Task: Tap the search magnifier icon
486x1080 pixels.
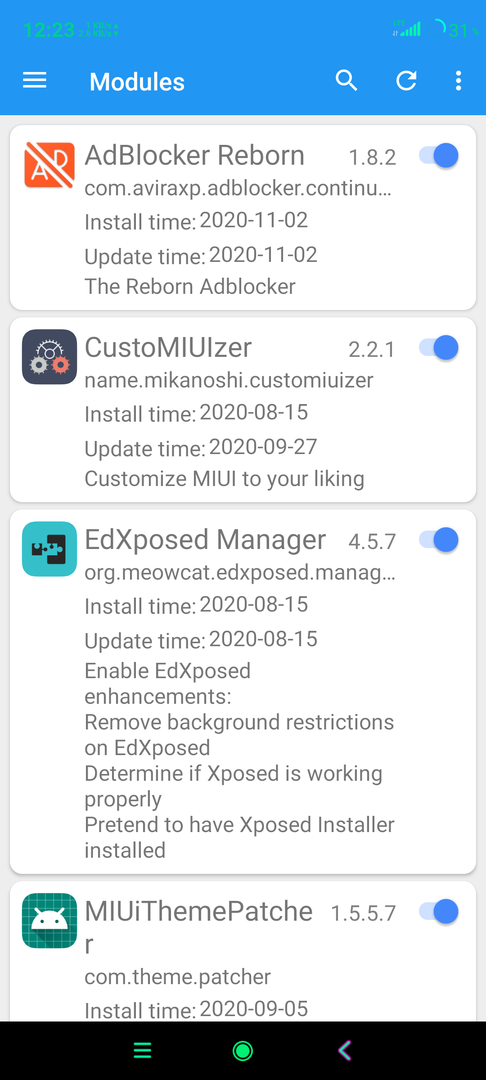Action: click(x=346, y=81)
